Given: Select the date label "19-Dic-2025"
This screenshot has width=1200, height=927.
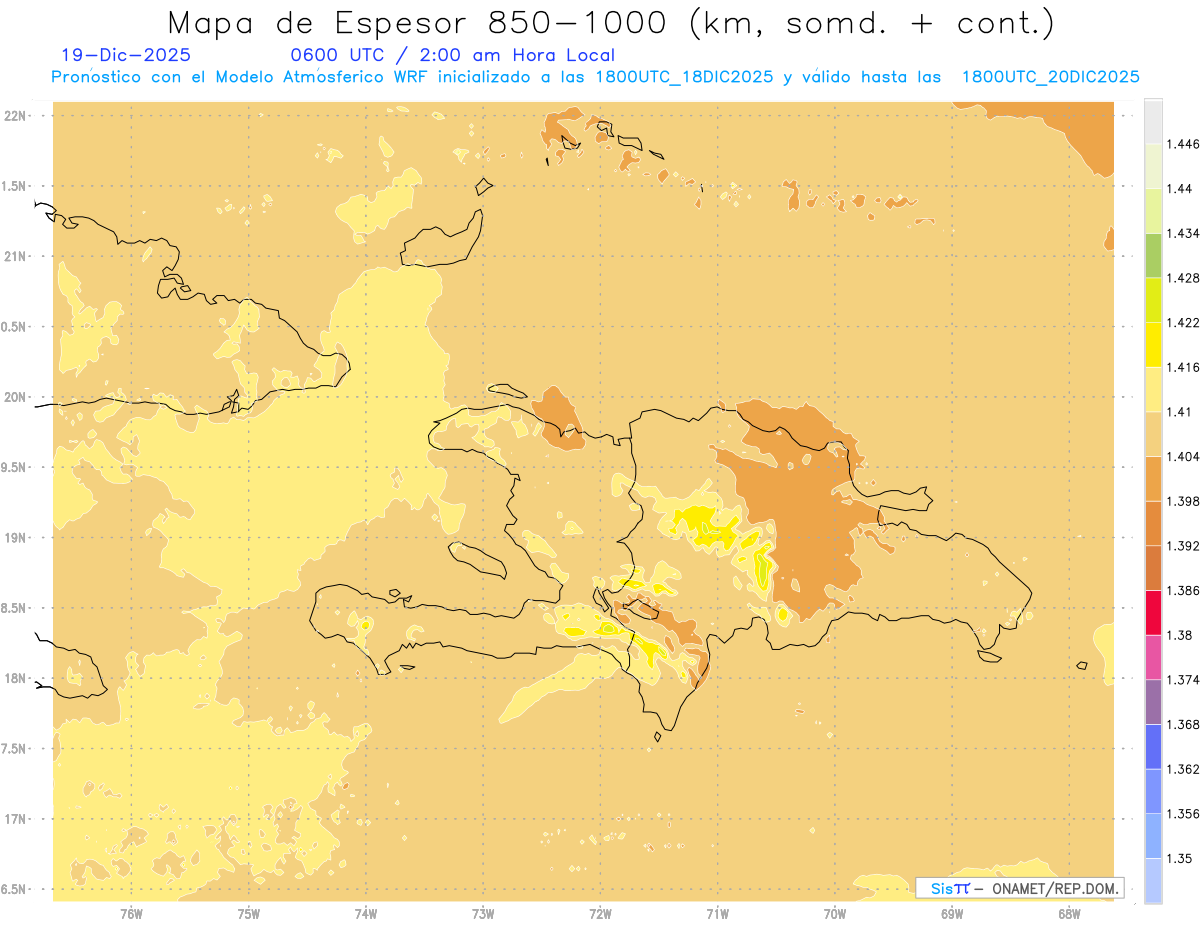Looking at the screenshot, I should tap(126, 55).
